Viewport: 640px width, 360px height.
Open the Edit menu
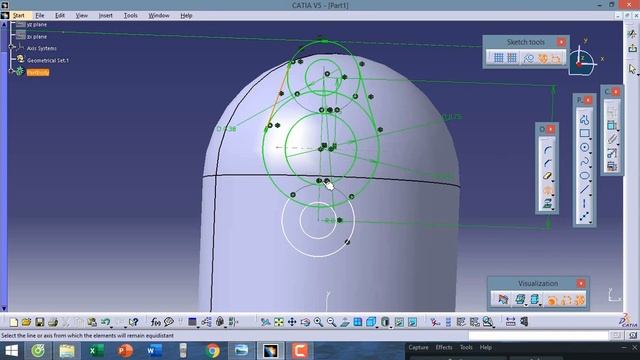point(60,16)
